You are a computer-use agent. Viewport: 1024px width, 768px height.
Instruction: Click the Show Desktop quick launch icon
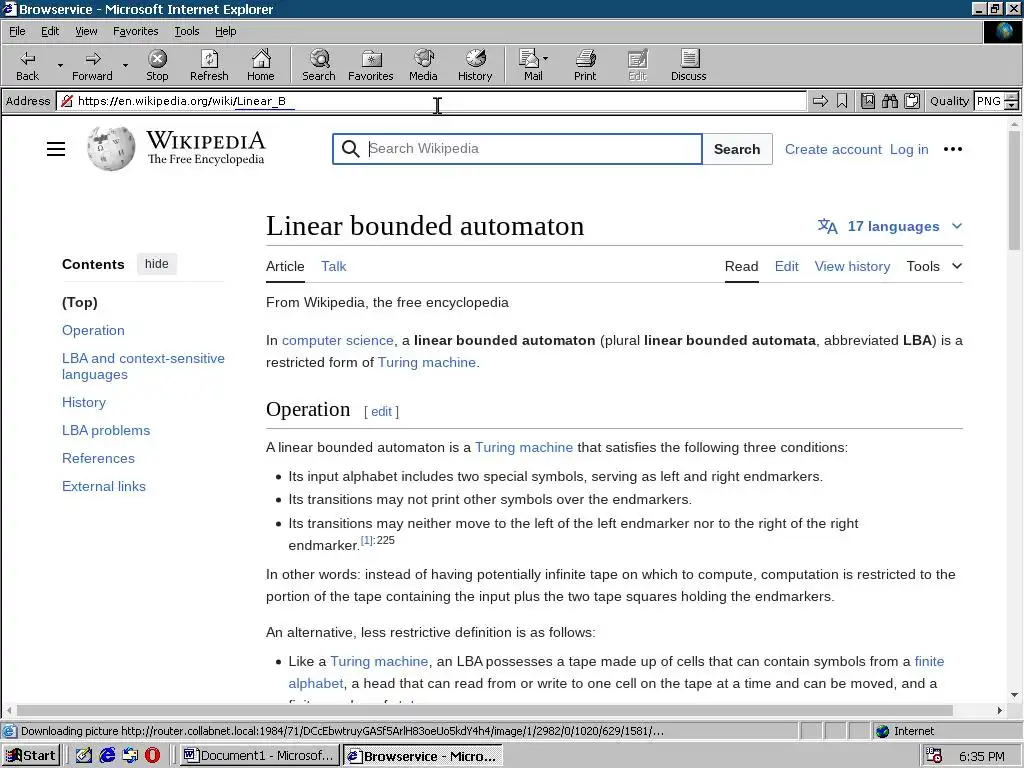point(84,756)
